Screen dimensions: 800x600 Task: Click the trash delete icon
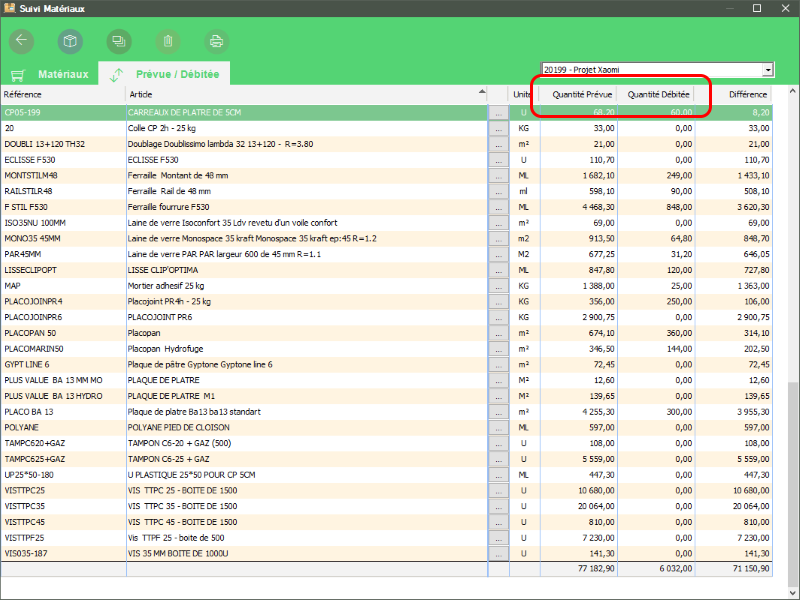click(x=168, y=41)
